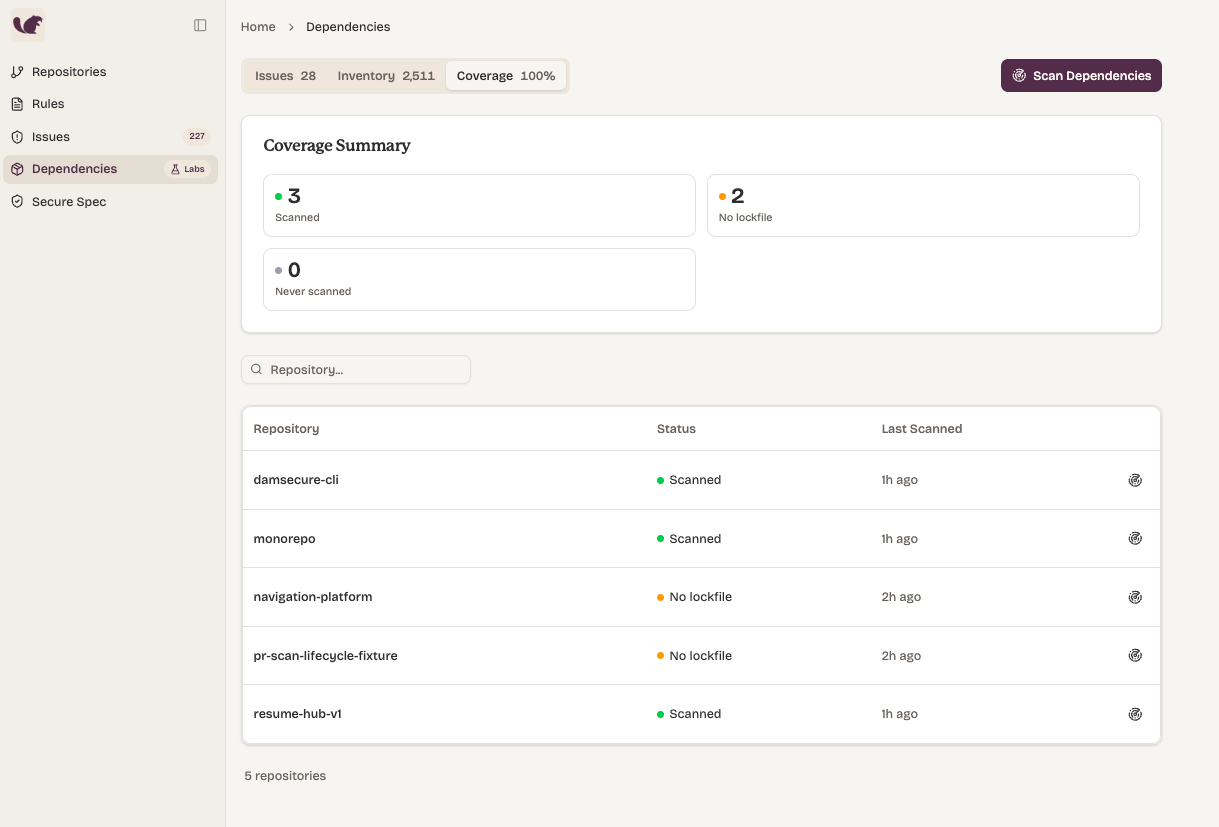The image size is (1219, 827).
Task: Click the search magnifier icon
Action: (257, 369)
